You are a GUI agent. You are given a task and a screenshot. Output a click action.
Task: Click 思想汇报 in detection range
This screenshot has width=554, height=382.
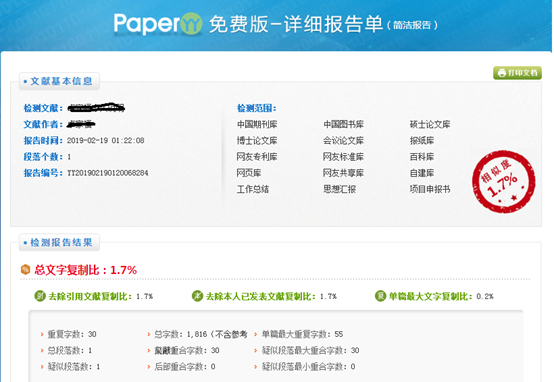340,189
